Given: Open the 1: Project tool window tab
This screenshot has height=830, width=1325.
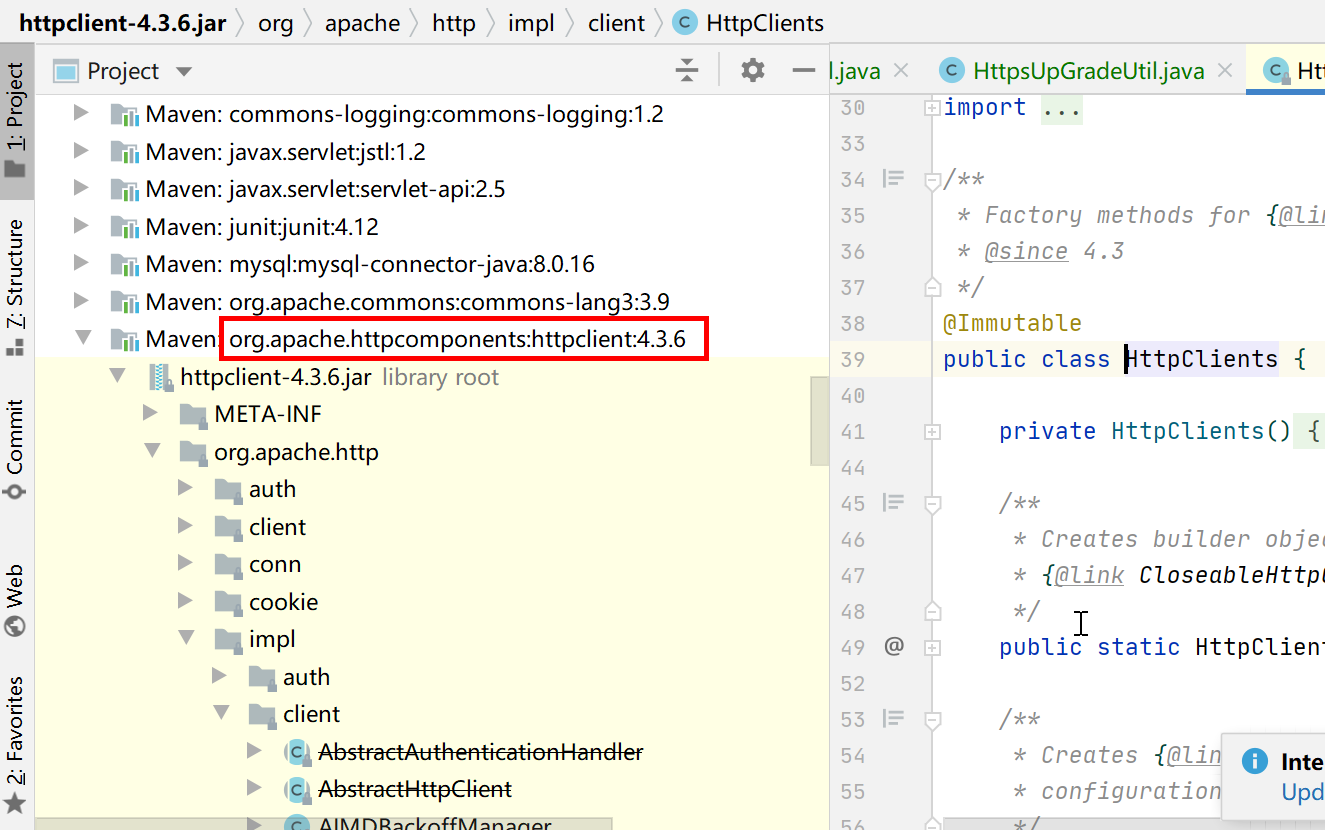Looking at the screenshot, I should 16,120.
